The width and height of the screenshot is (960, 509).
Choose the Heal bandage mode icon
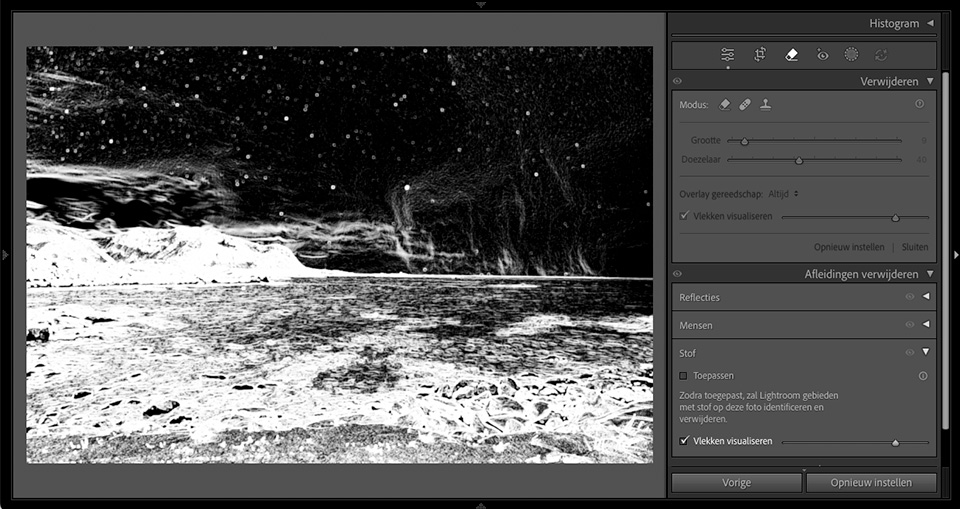click(x=745, y=104)
